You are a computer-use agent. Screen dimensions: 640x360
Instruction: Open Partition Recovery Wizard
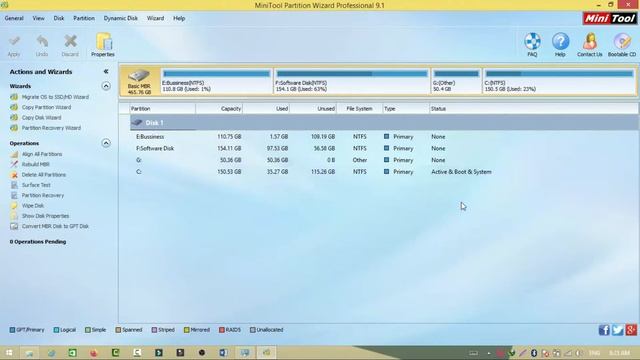(x=51, y=128)
